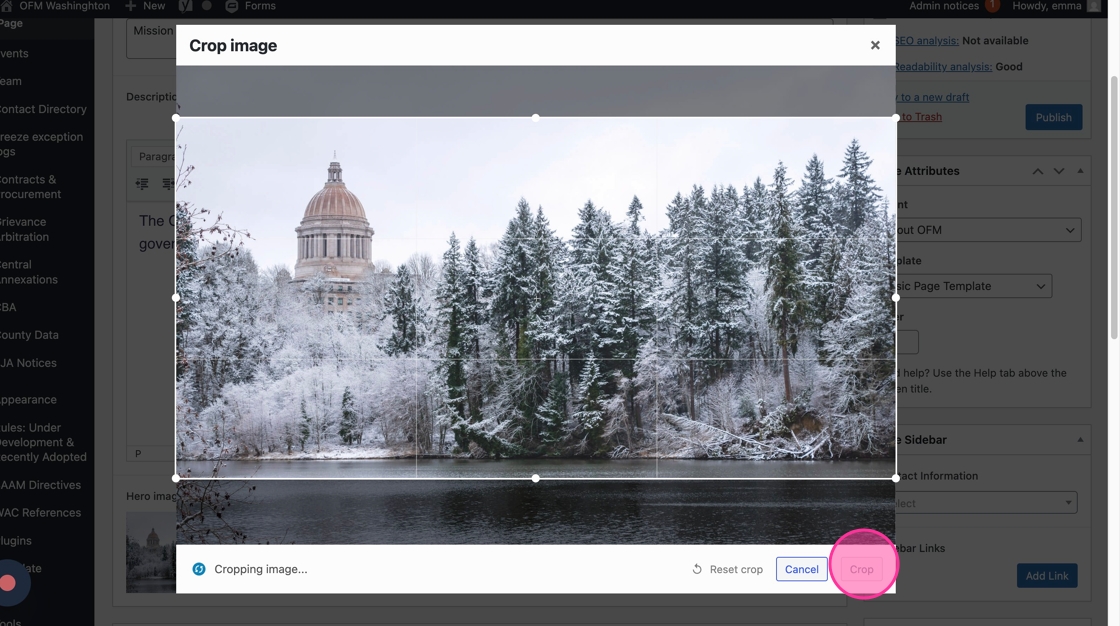
Task: Click the bottom-center crop edge handle
Action: [x=536, y=478]
